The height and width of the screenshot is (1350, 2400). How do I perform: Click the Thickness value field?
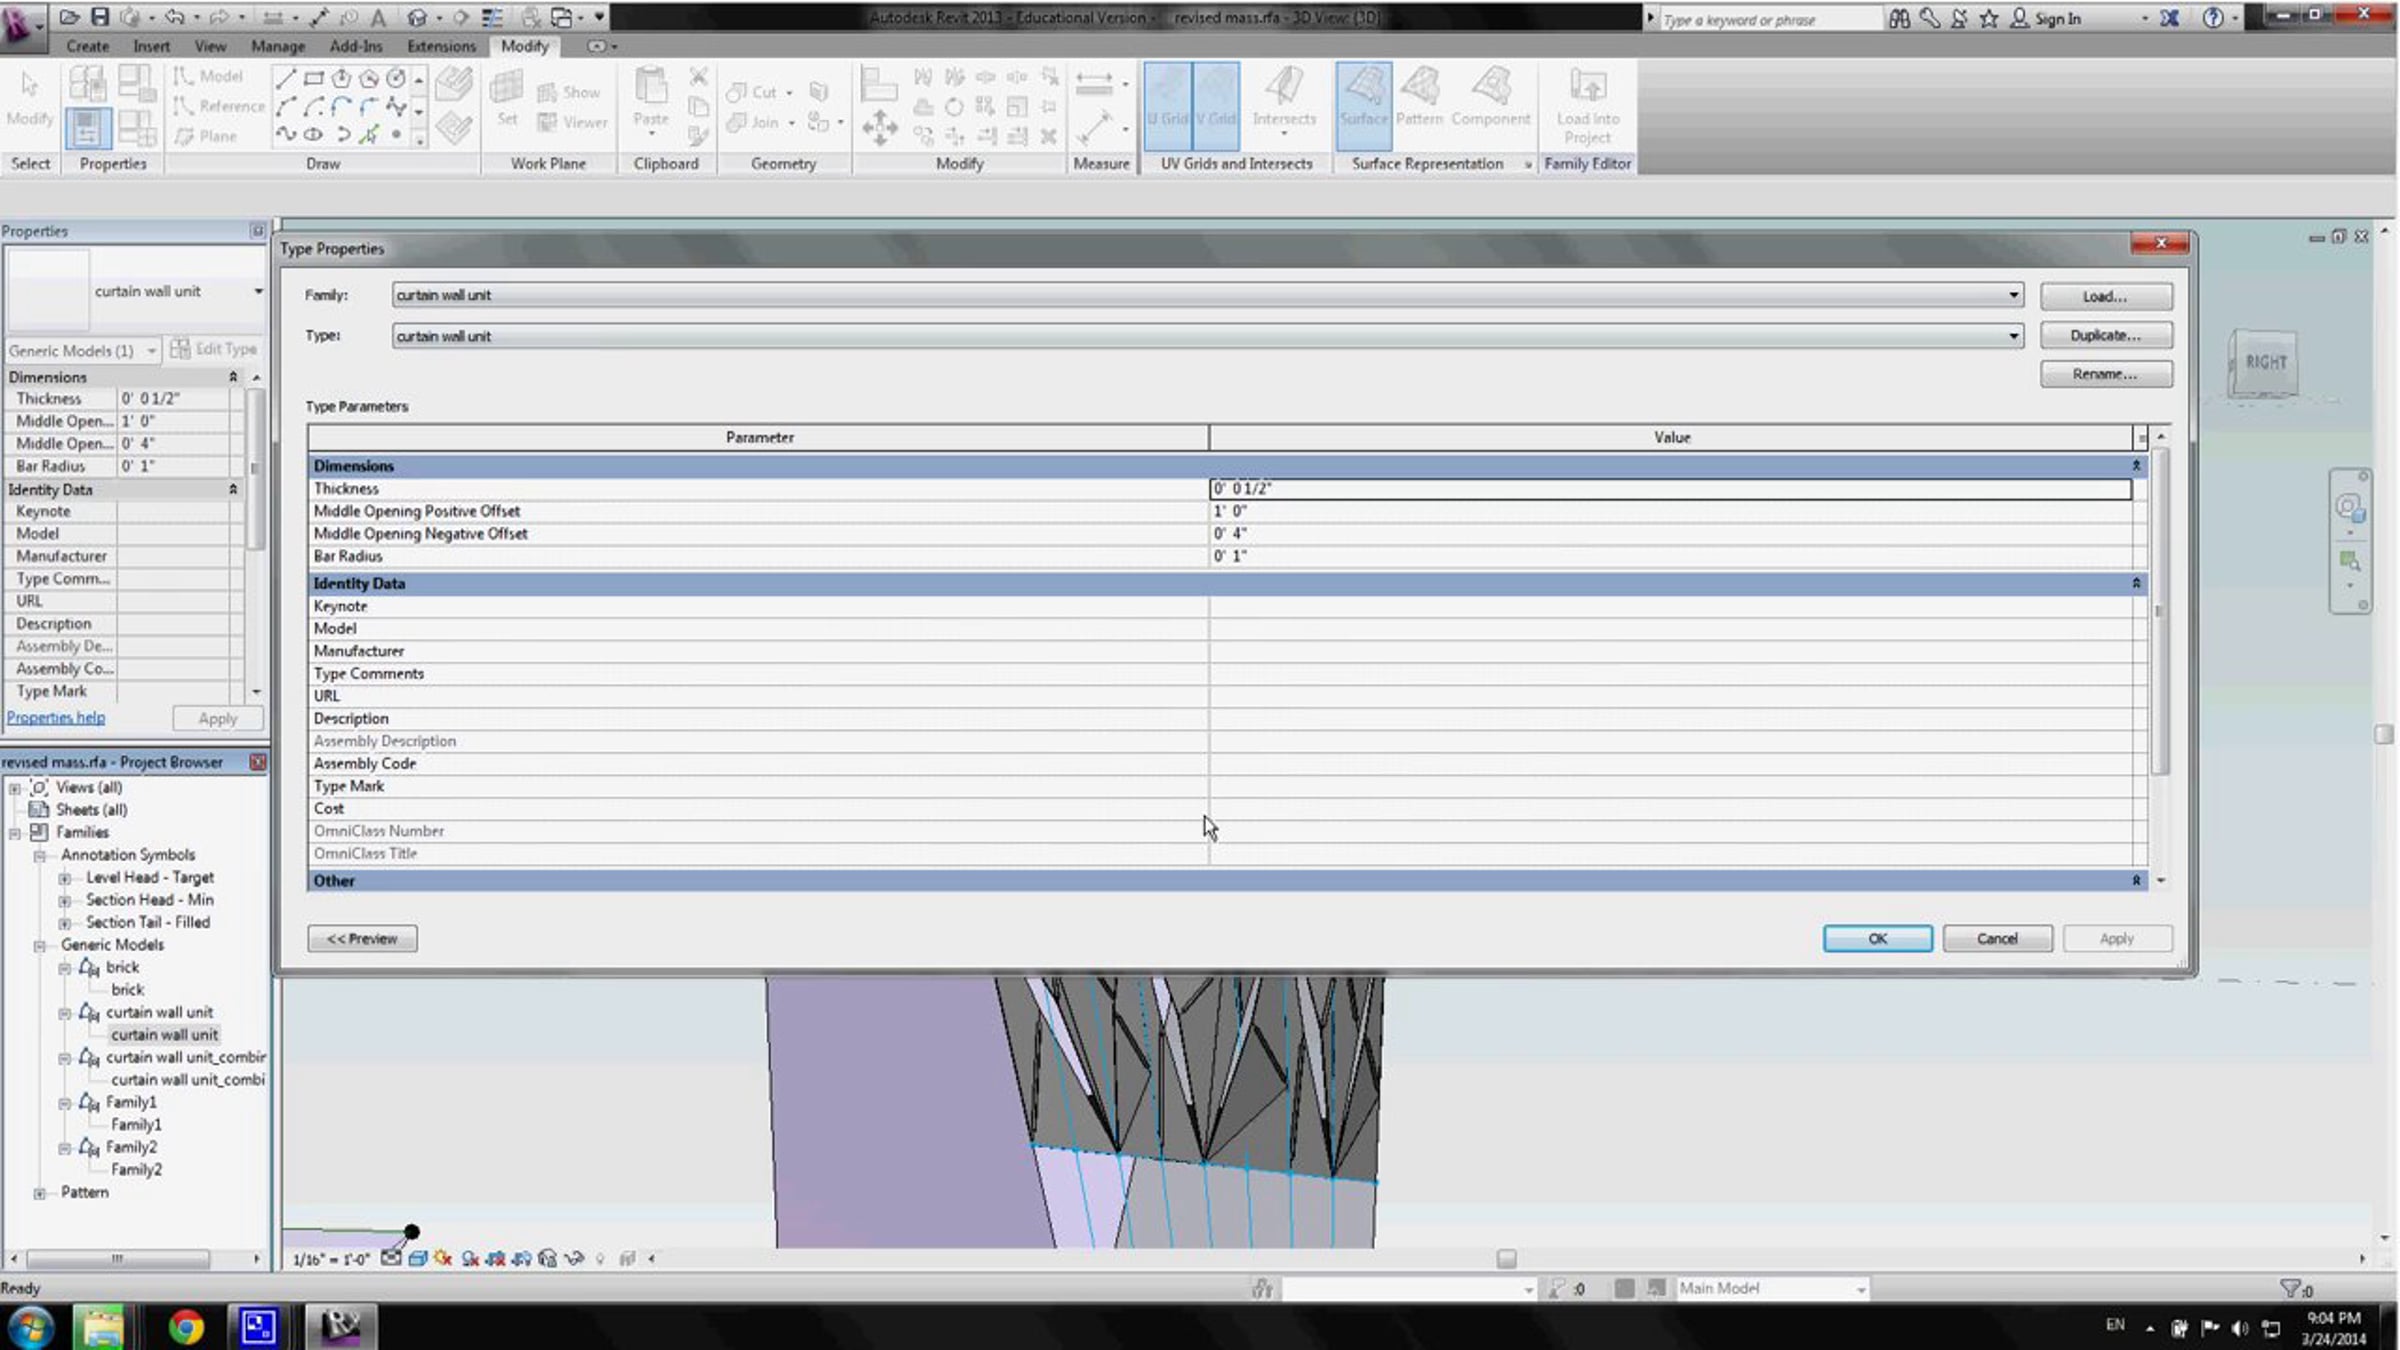click(x=1669, y=489)
